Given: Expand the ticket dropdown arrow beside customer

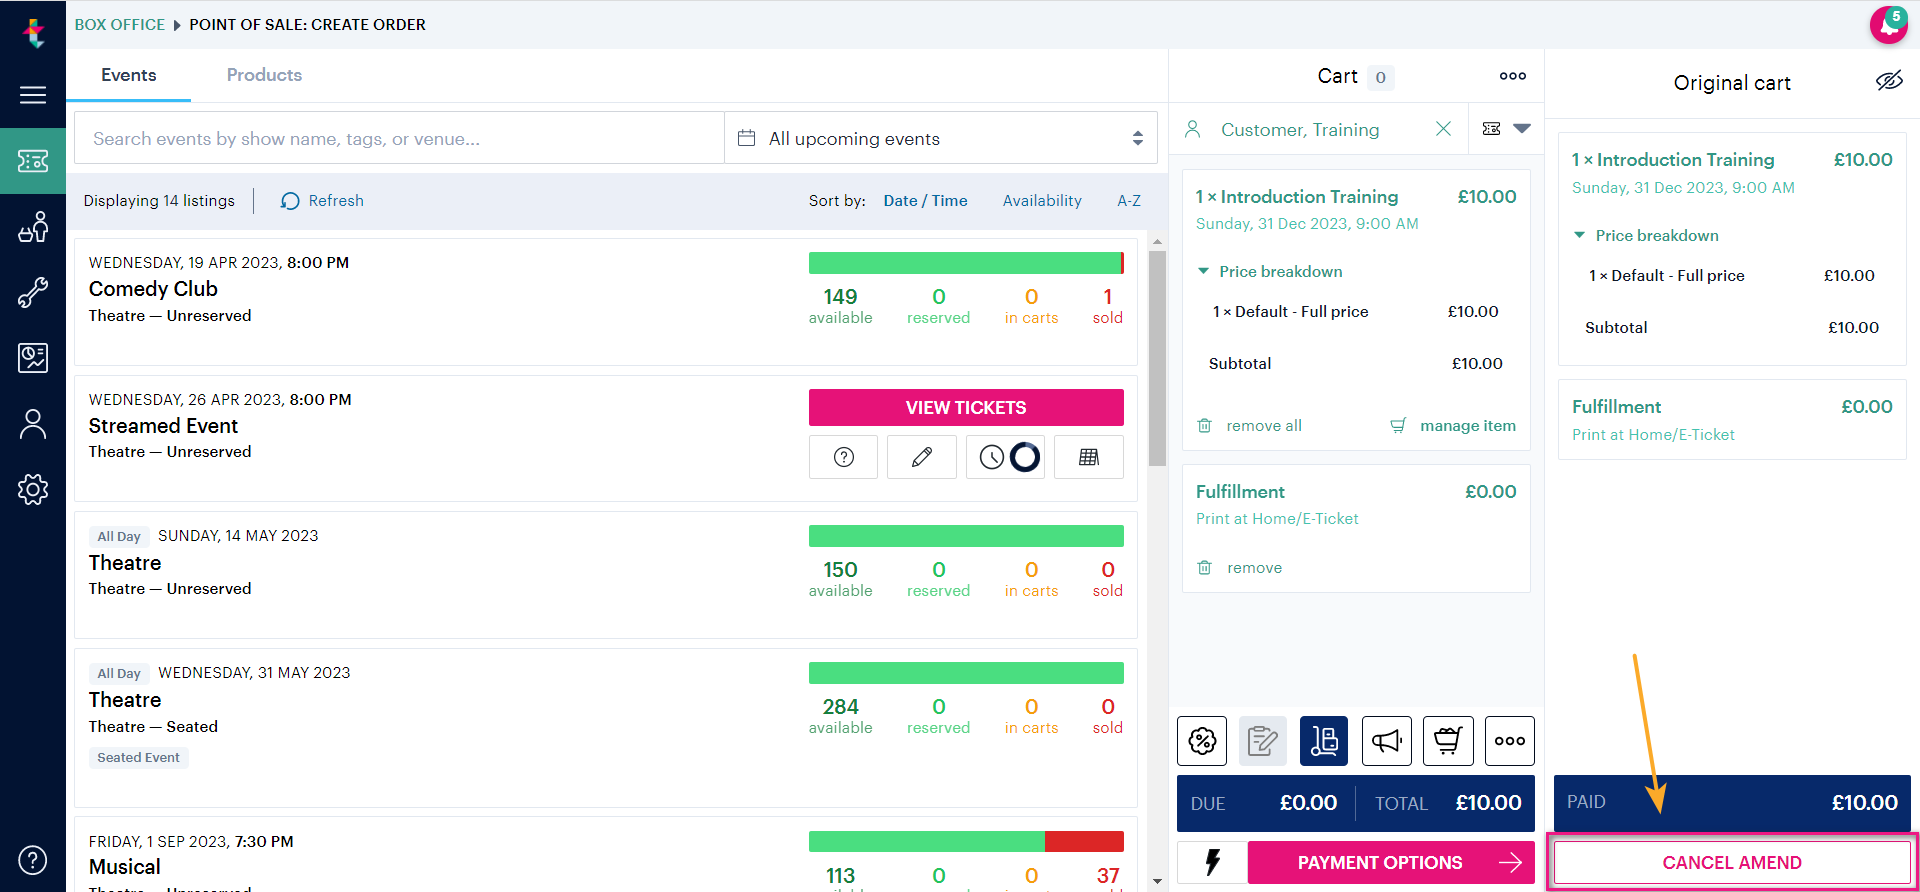Looking at the screenshot, I should tap(1522, 129).
